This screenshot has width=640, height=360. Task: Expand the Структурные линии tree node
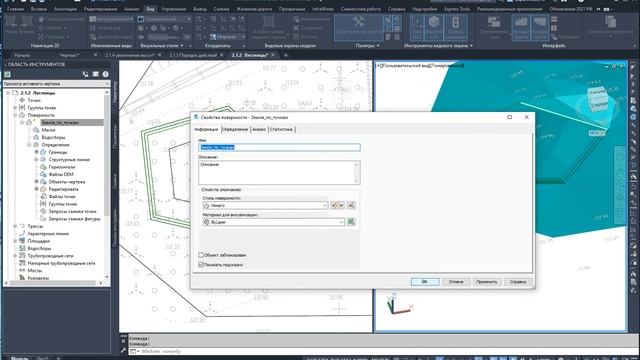tap(36, 160)
